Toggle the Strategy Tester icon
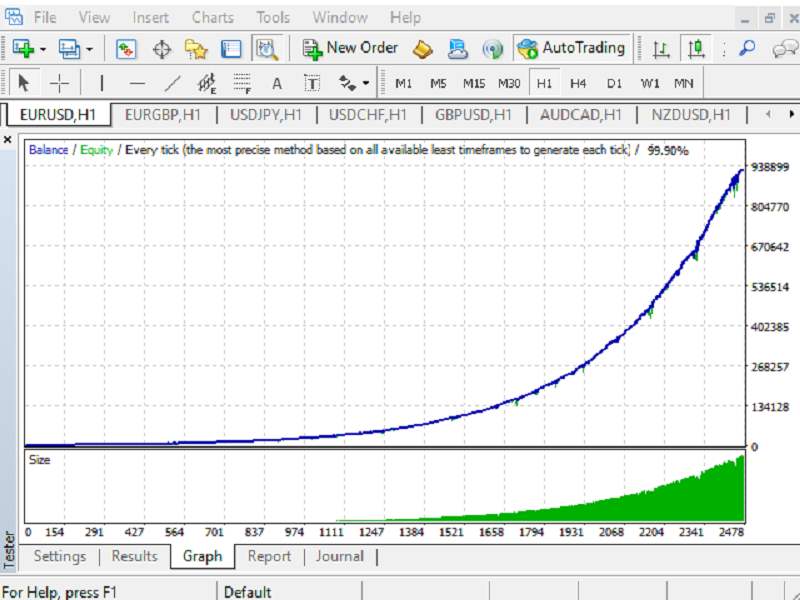 click(267, 49)
